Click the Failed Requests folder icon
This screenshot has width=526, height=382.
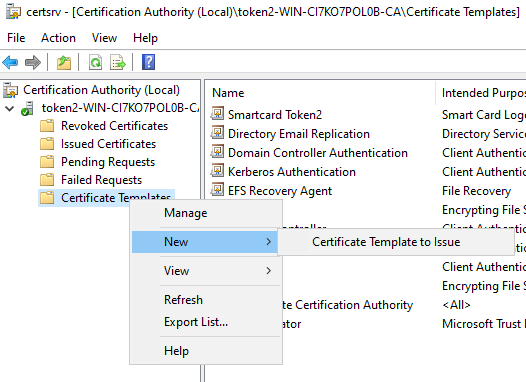click(x=47, y=180)
